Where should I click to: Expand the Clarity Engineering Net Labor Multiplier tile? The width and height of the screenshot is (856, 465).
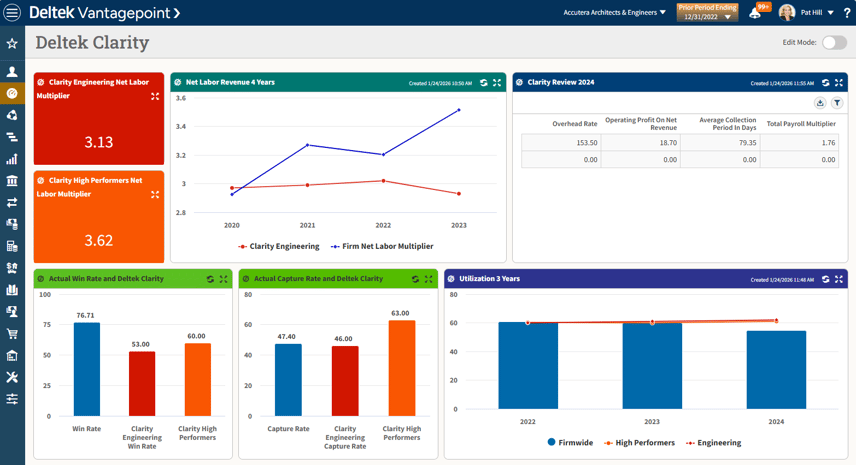(x=155, y=97)
